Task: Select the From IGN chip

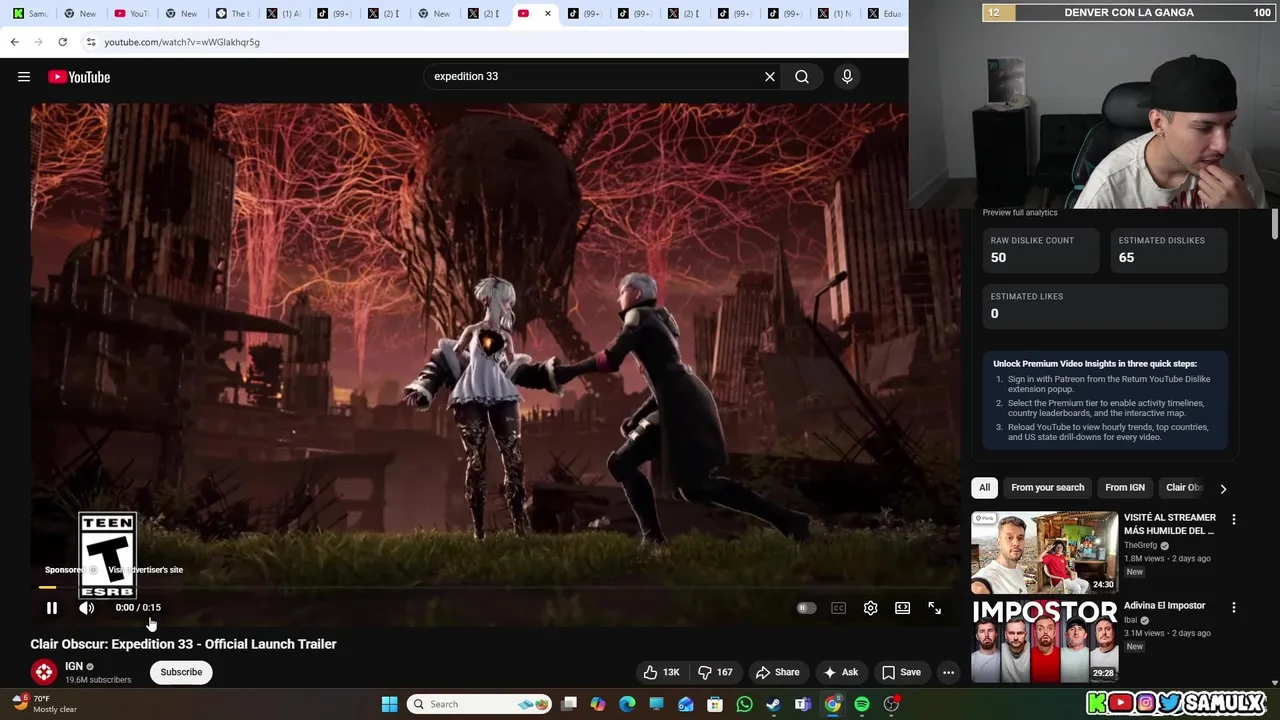Action: (x=1125, y=488)
